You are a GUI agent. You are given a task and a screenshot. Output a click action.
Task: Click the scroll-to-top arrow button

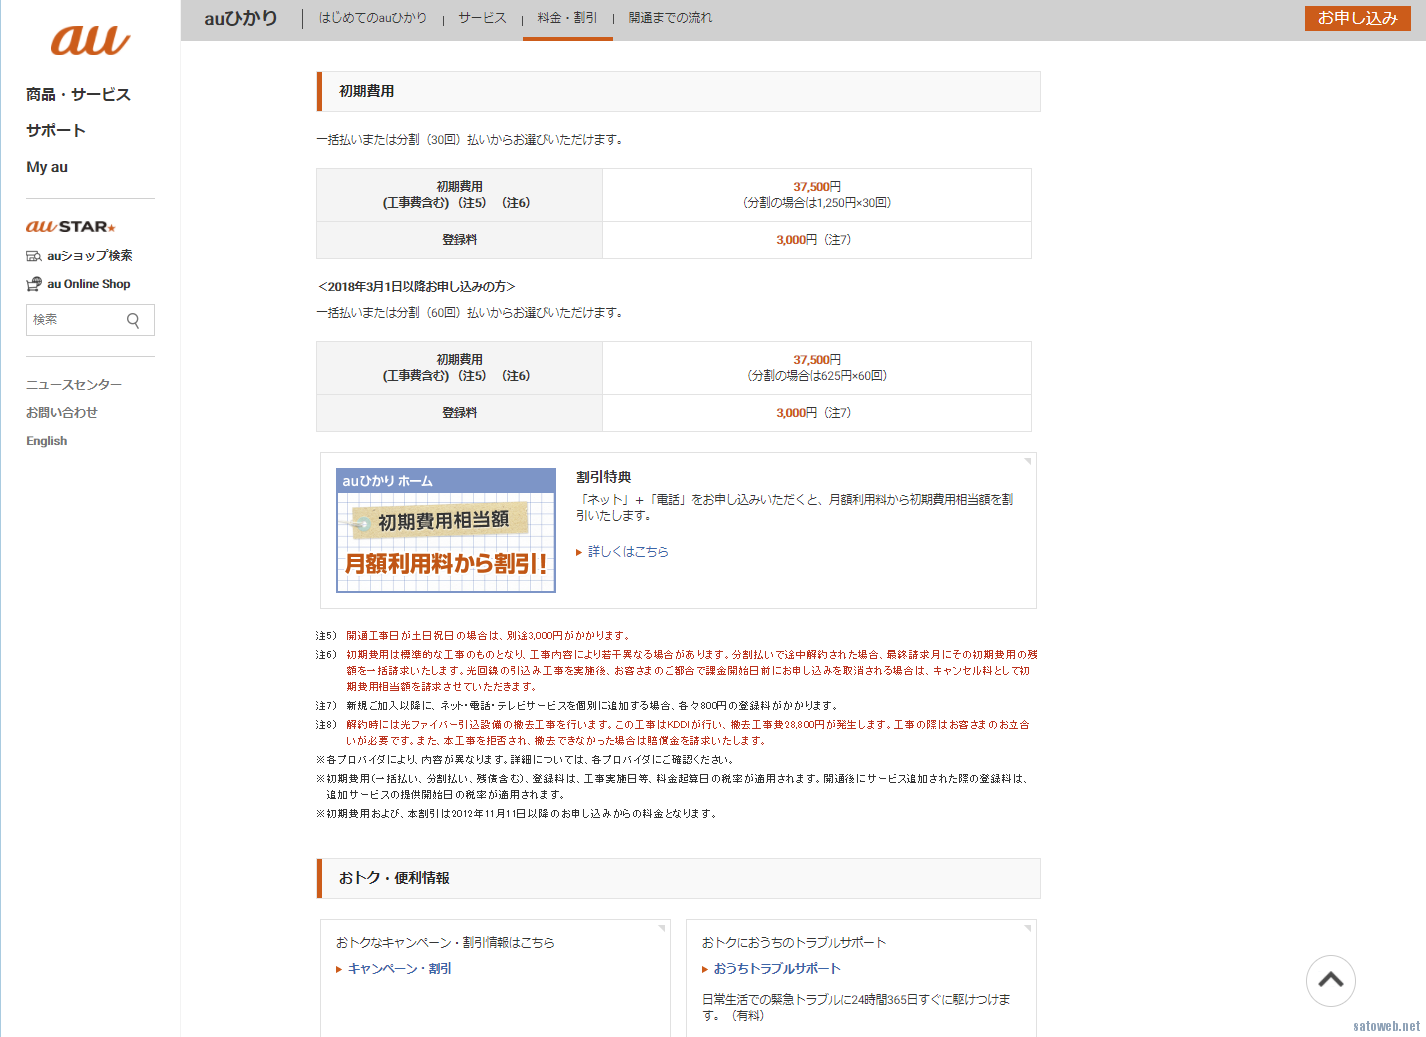coord(1330,981)
